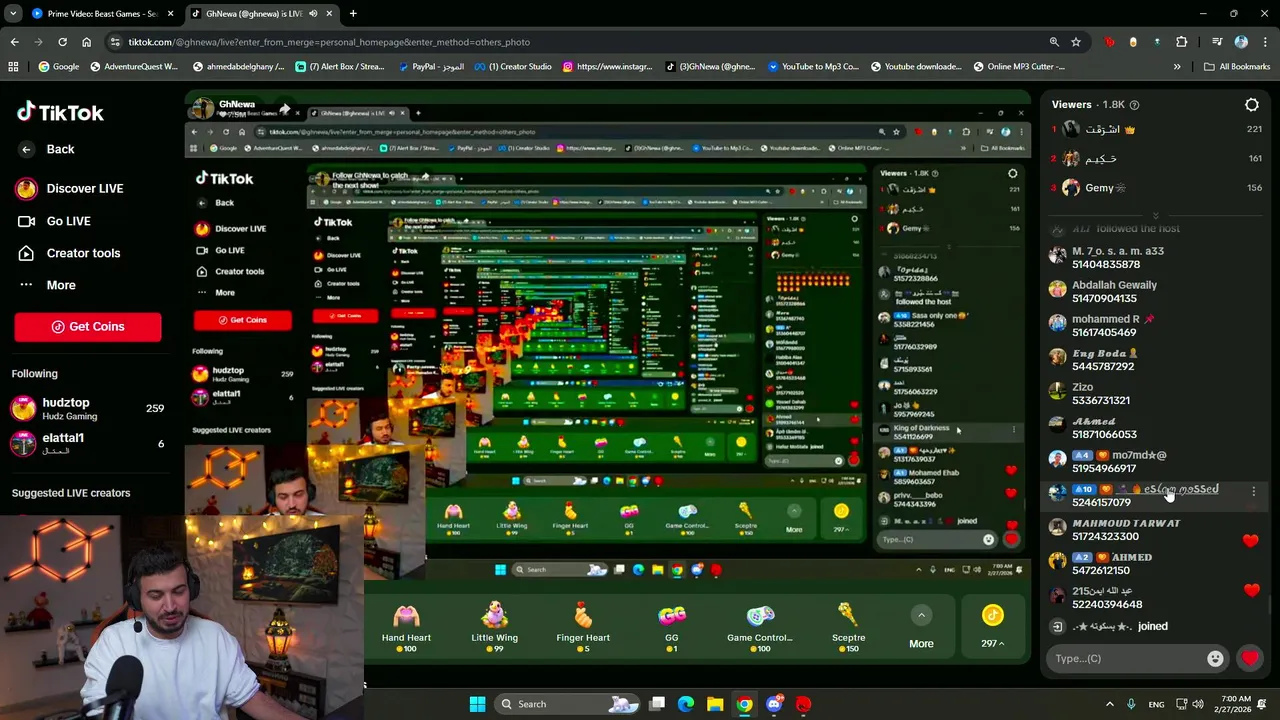Open elattal1 following channel

tap(87, 443)
